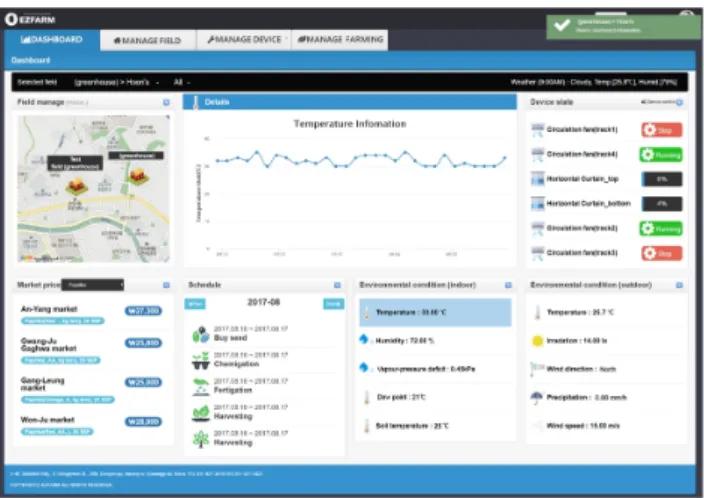Viewport: 704px width, 498px height.
Task: Click Field manage panel corner icon
Action: pyautogui.click(x=166, y=102)
